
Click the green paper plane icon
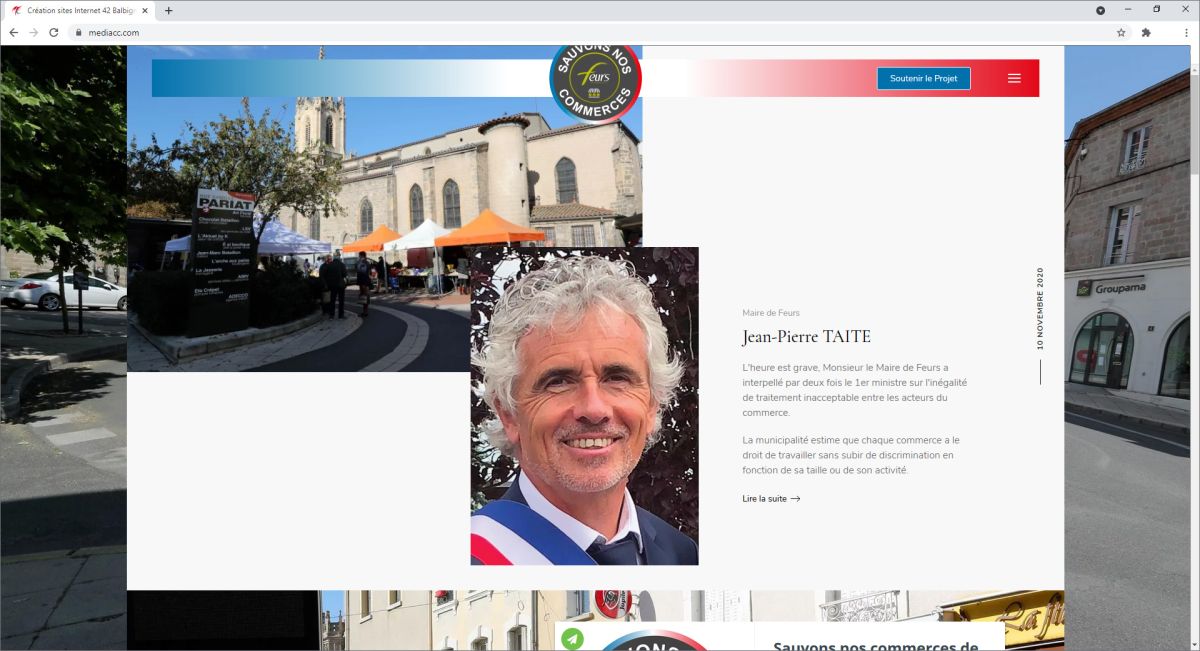(x=572, y=638)
